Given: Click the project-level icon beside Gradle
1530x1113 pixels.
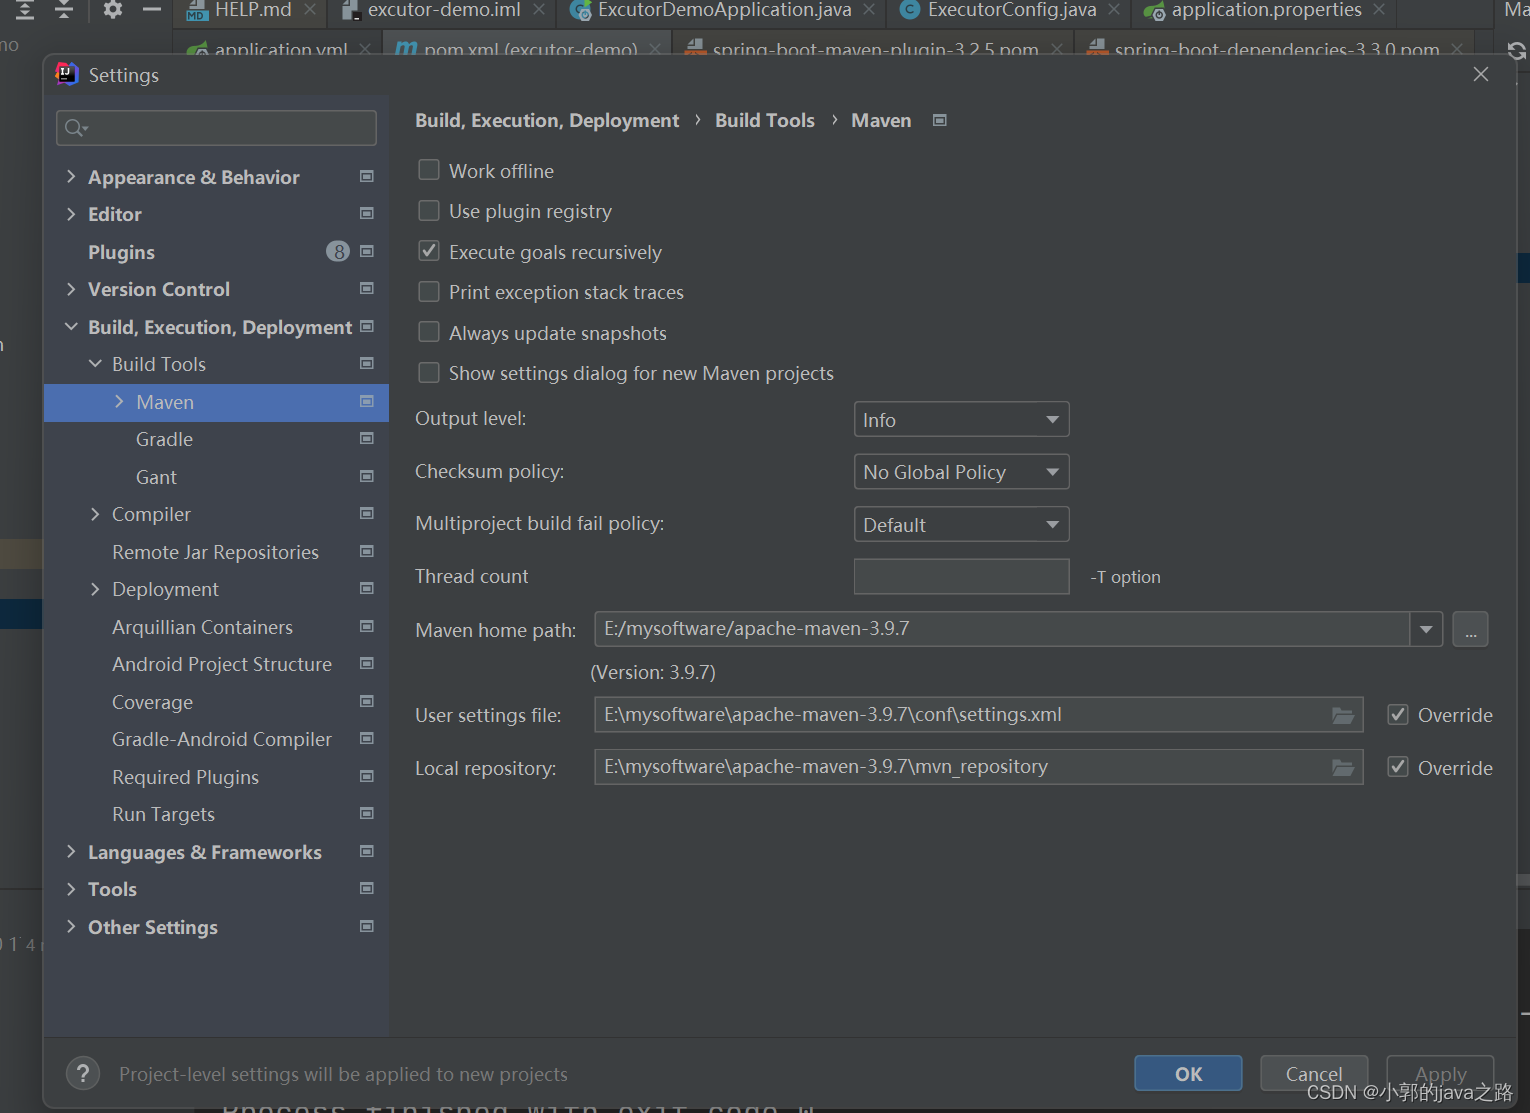Looking at the screenshot, I should click(367, 439).
